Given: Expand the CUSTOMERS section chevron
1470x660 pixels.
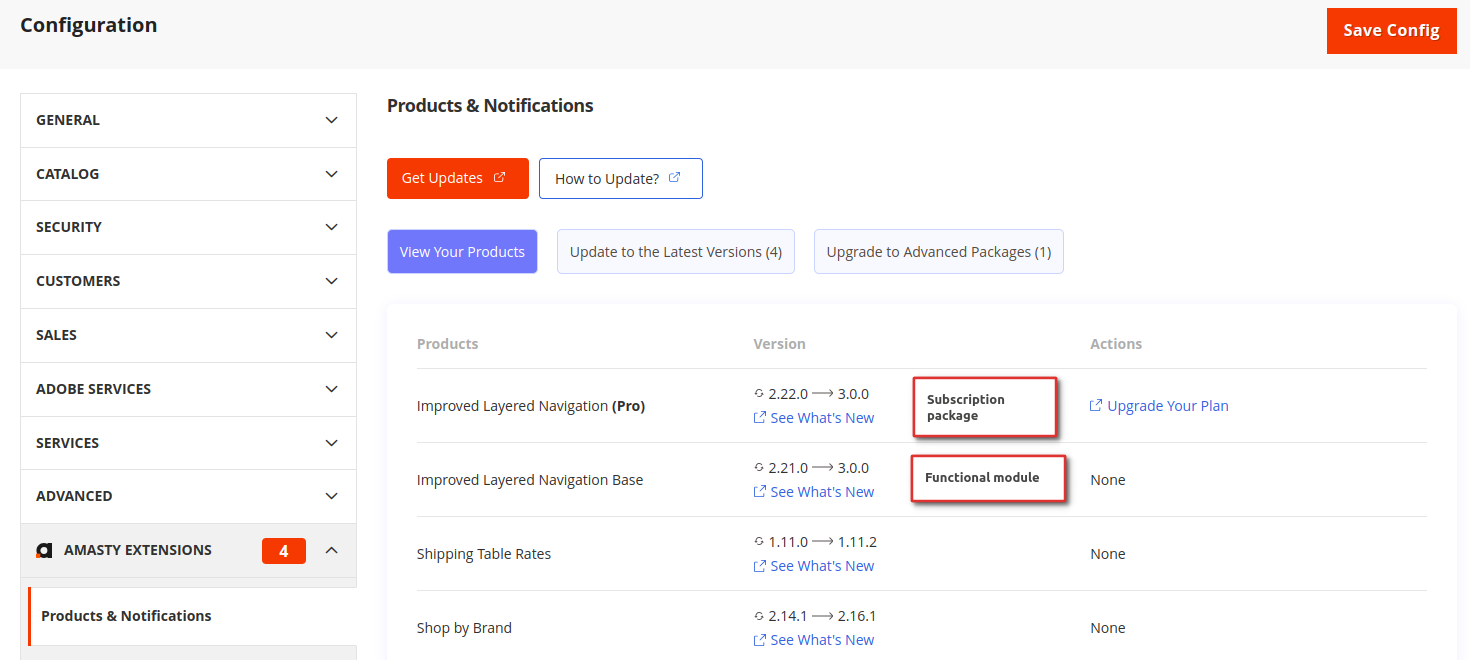Looking at the screenshot, I should [x=332, y=281].
